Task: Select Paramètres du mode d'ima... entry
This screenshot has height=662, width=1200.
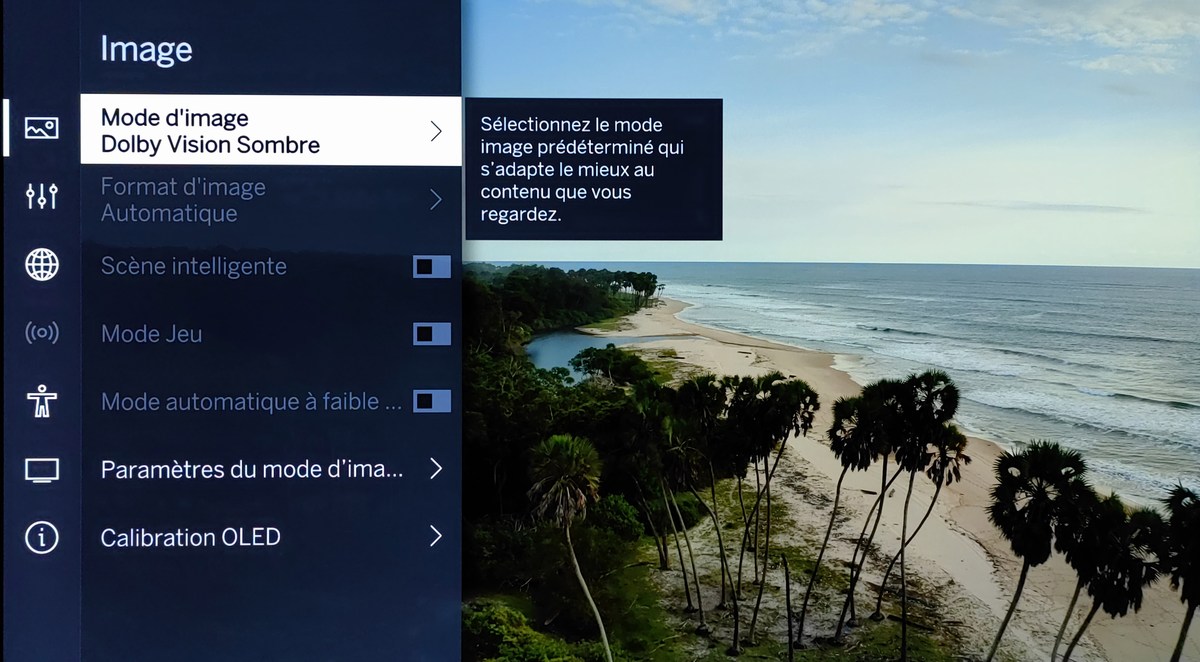Action: point(271,469)
